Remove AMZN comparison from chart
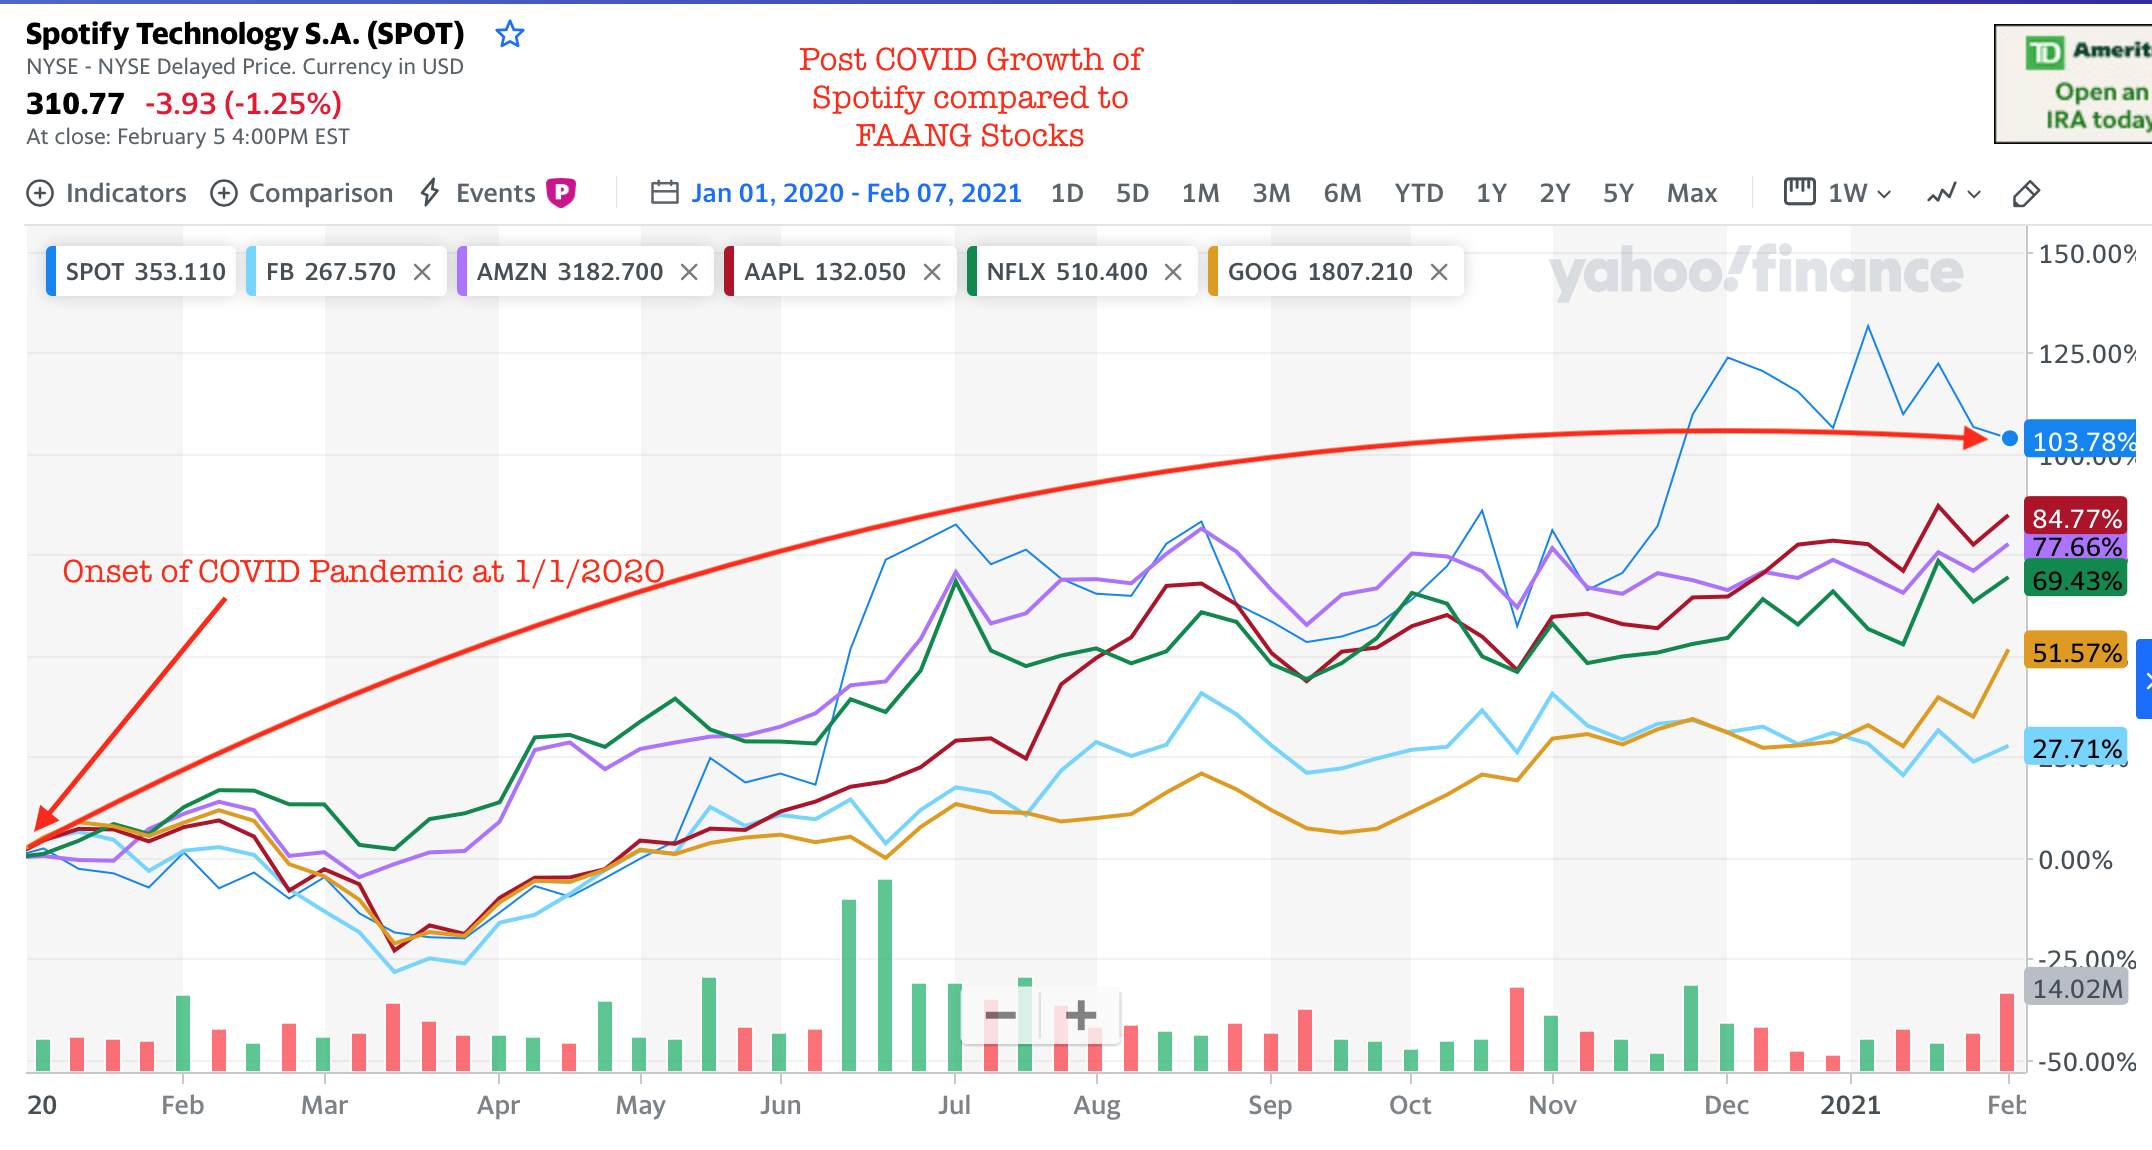Screen dimensions: 2152x1150 (689, 272)
